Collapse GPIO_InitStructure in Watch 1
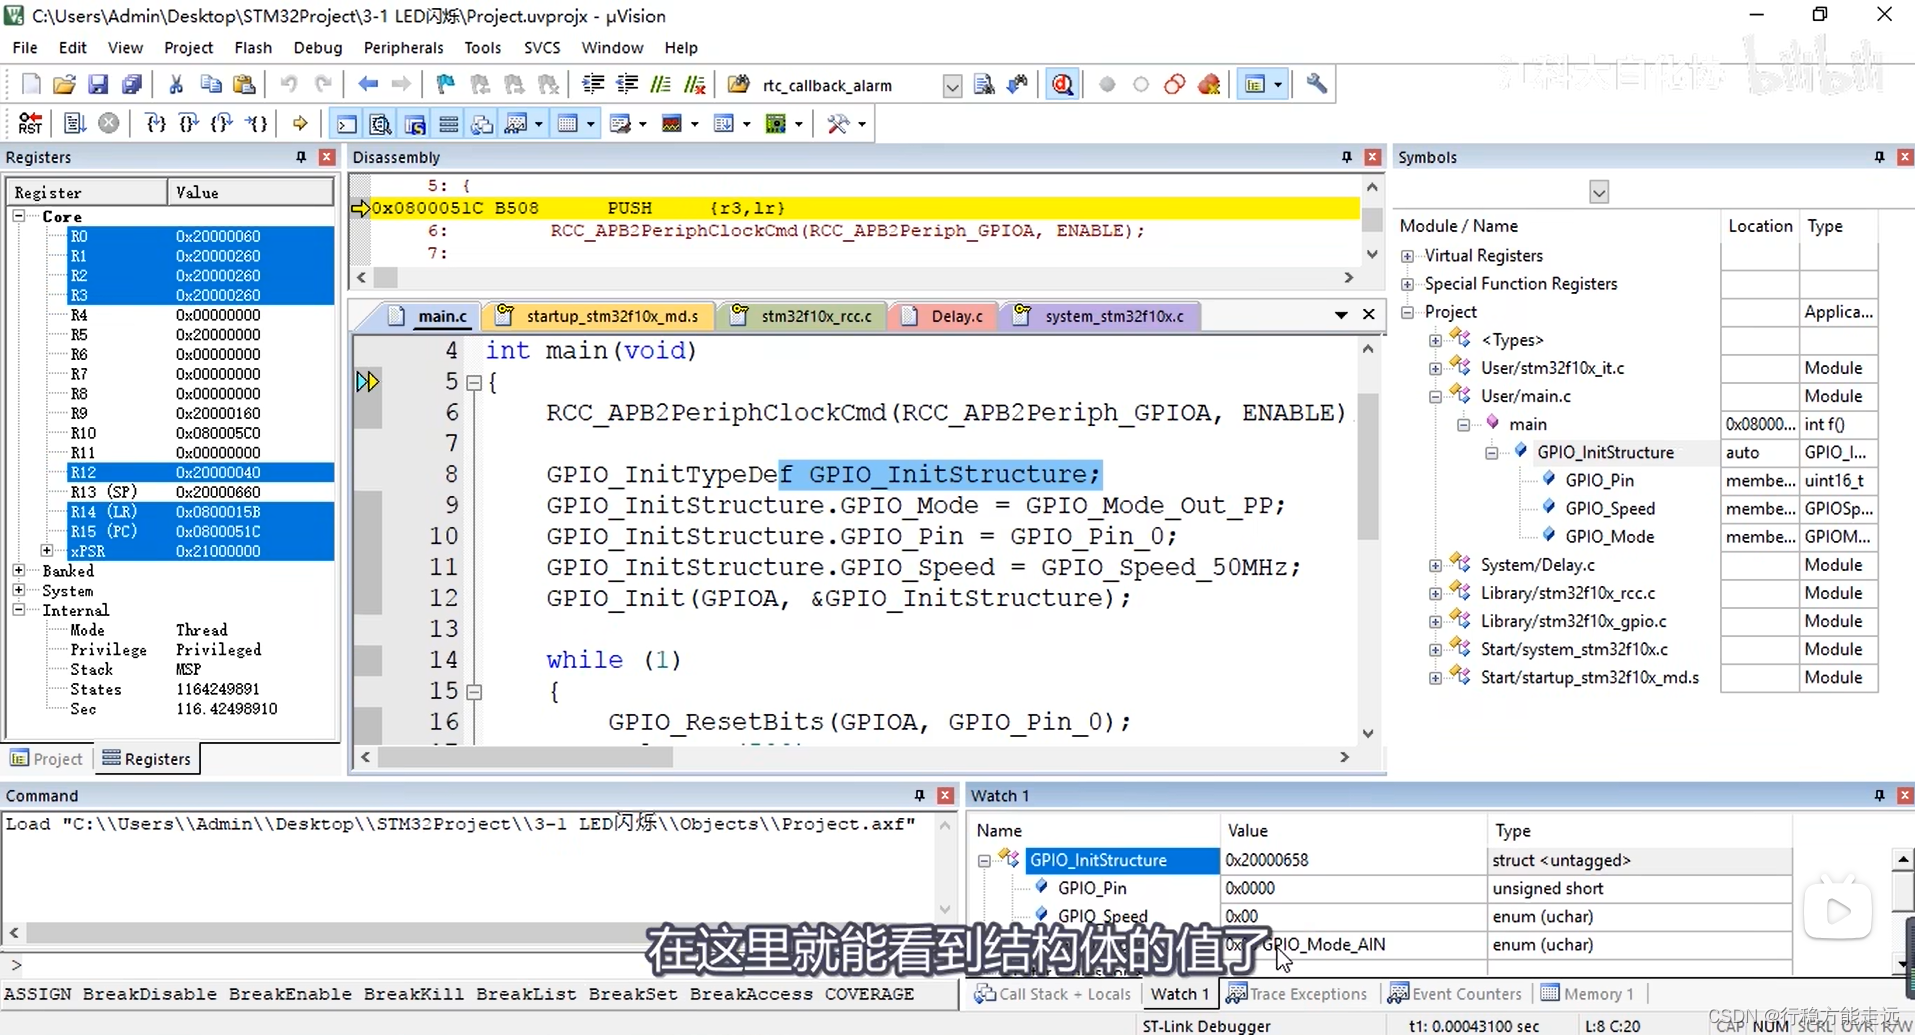The image size is (1915, 1035). pos(984,860)
